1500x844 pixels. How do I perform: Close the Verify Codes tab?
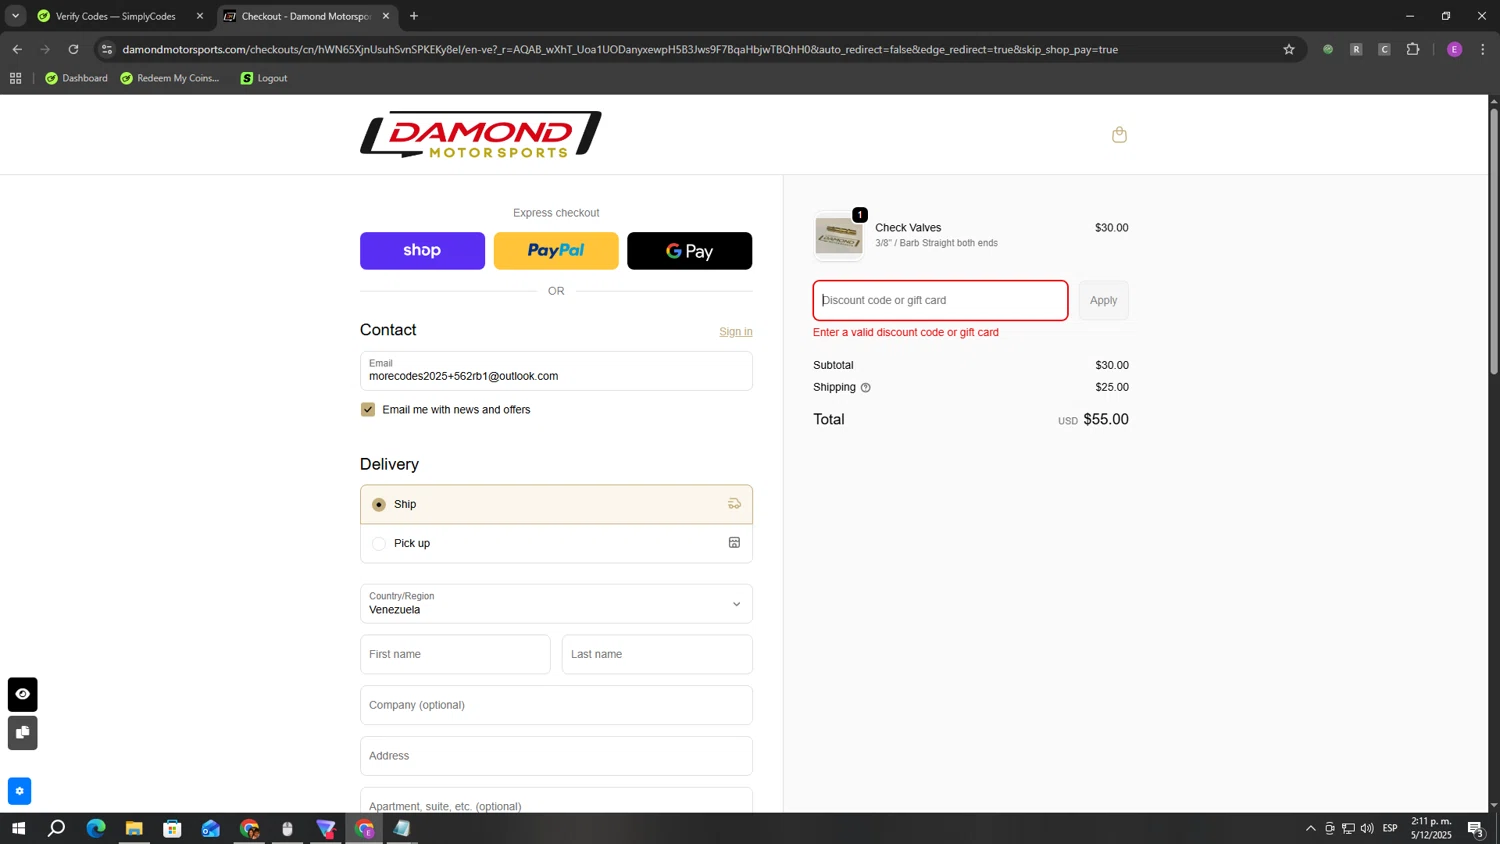[x=199, y=16]
